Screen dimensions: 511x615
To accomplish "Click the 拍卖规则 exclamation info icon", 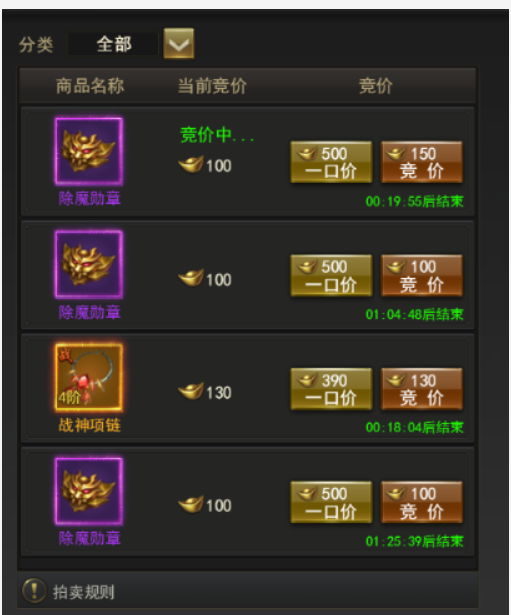I will [x=34, y=590].
